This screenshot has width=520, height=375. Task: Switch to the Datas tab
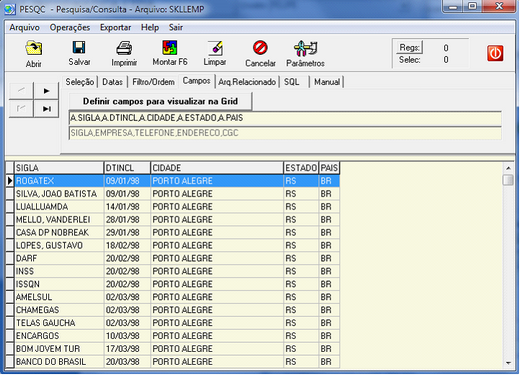click(112, 82)
